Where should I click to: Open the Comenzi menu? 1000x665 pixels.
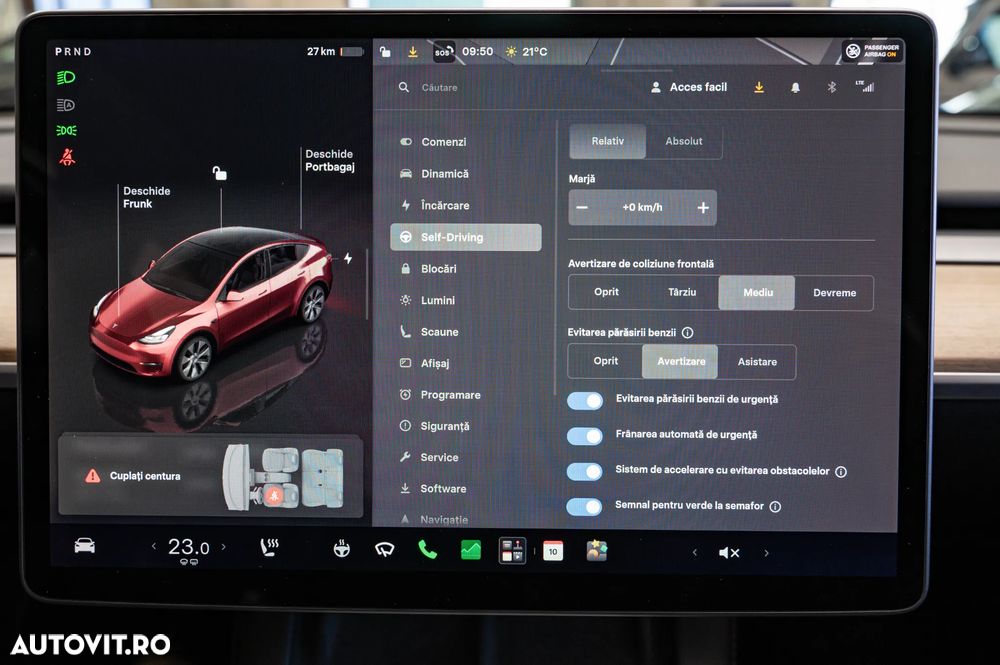tap(466, 142)
